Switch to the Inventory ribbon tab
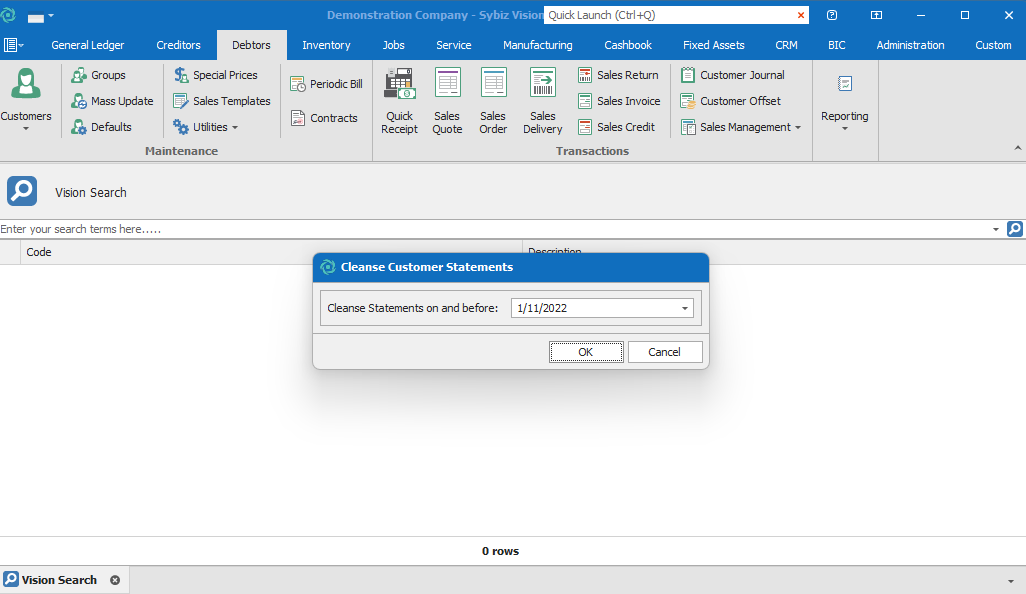Screen dimensions: 1026x594 [326, 45]
